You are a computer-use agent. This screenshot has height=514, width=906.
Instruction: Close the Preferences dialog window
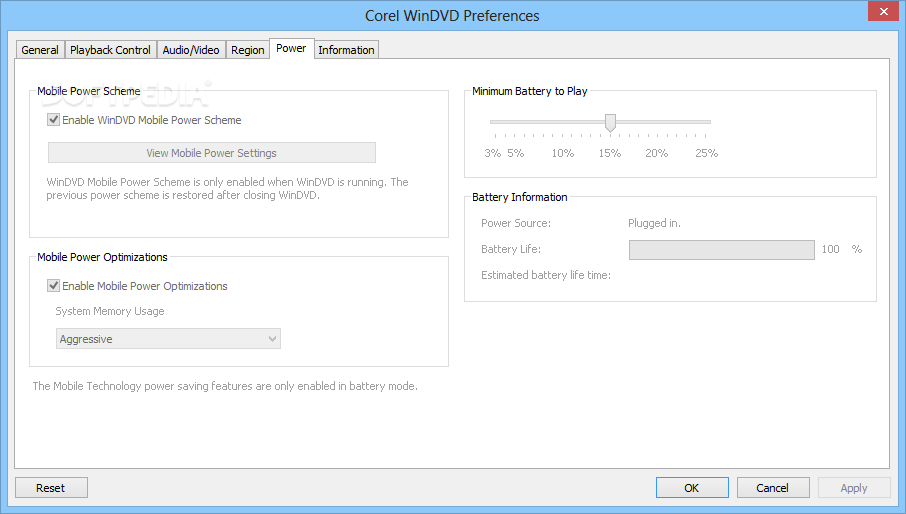point(883,11)
